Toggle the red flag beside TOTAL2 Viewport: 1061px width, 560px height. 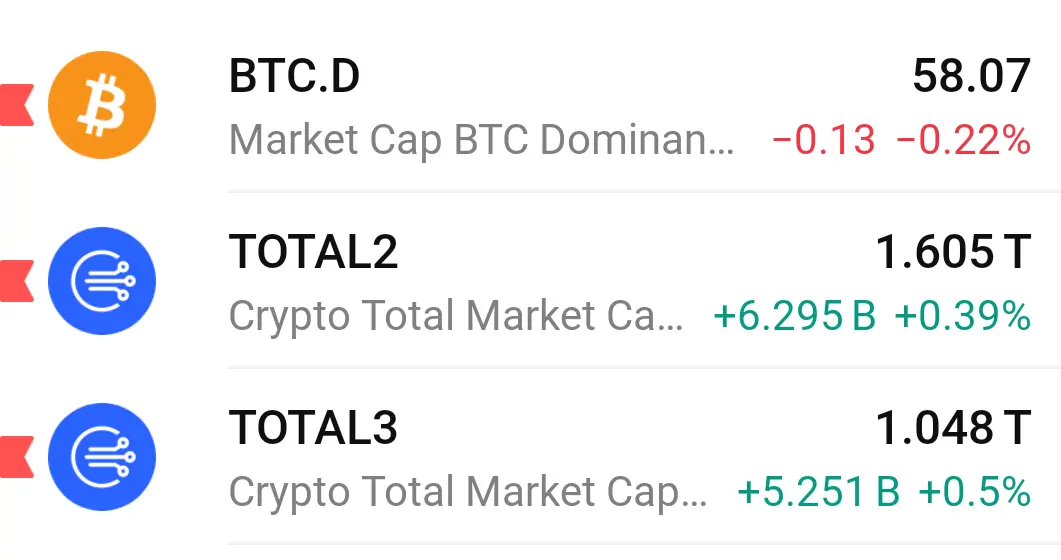[16, 281]
